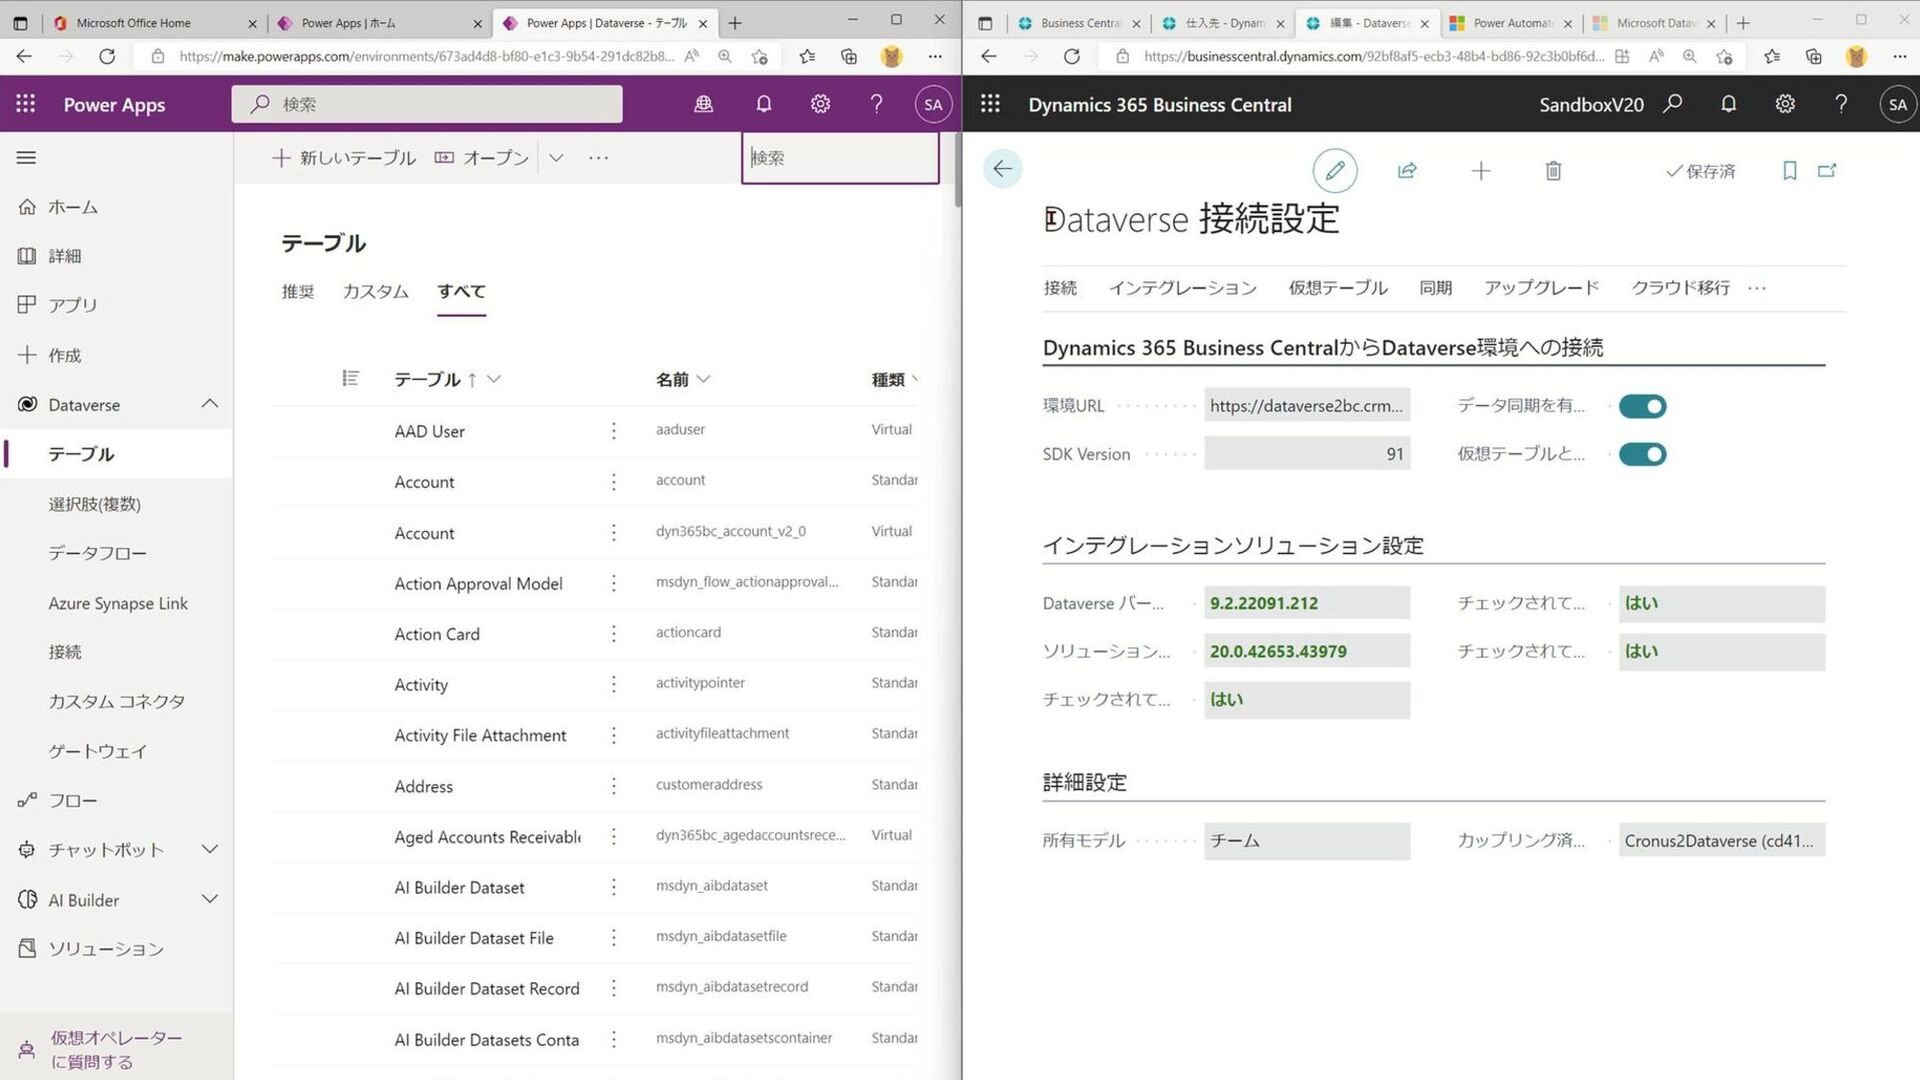Show more Business Central action tabs ellipsis
The image size is (1920, 1080).
[x=1757, y=288]
